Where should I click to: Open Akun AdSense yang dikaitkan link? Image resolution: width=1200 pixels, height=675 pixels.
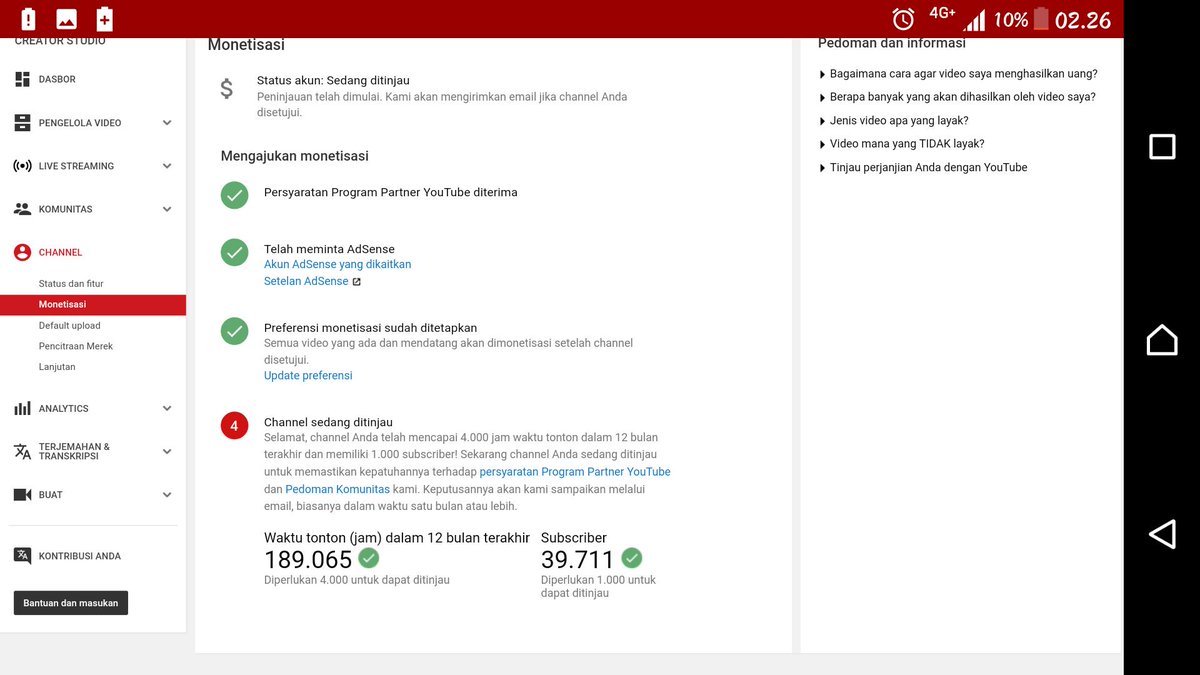click(338, 264)
